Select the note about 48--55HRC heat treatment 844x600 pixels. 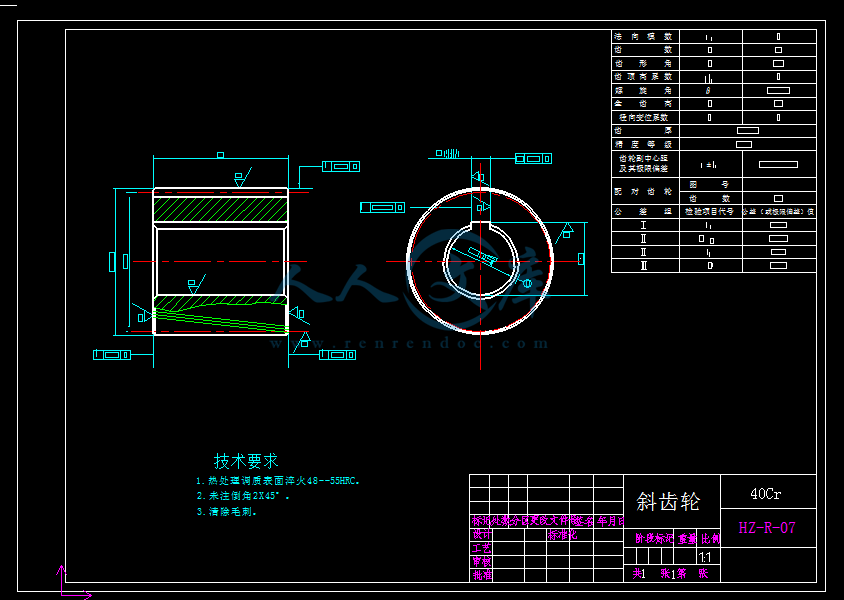pyautogui.click(x=278, y=481)
